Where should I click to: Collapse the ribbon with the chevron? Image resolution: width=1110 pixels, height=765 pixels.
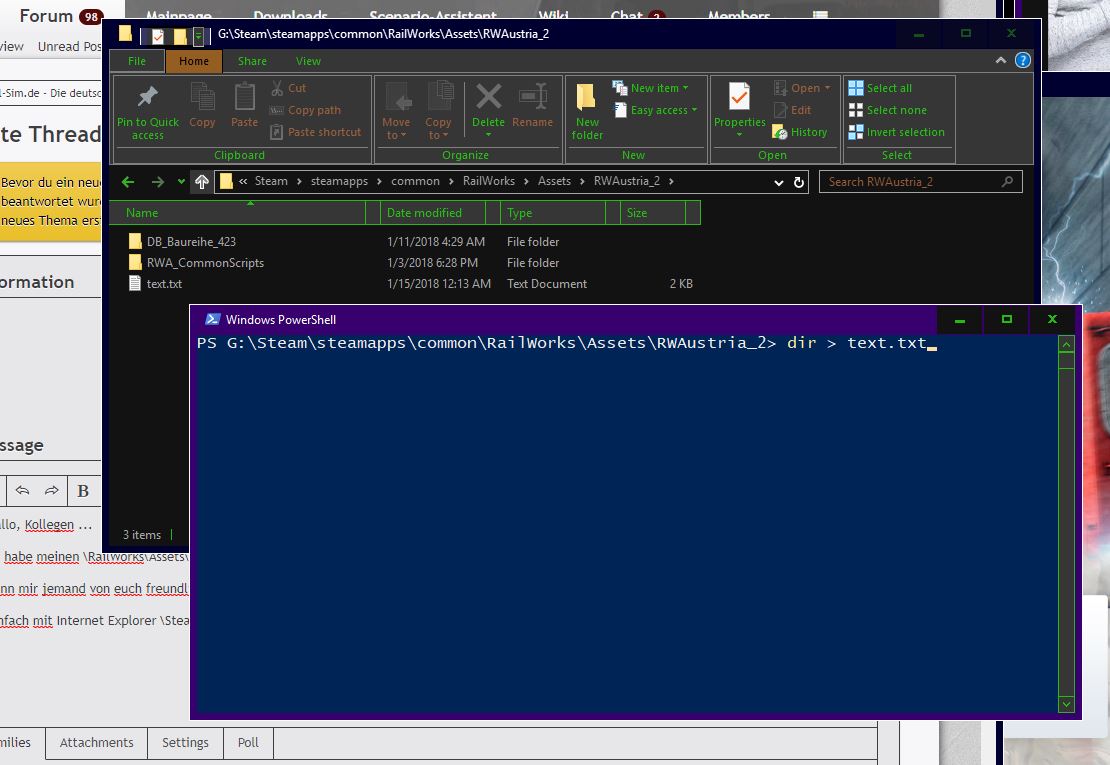click(1001, 61)
